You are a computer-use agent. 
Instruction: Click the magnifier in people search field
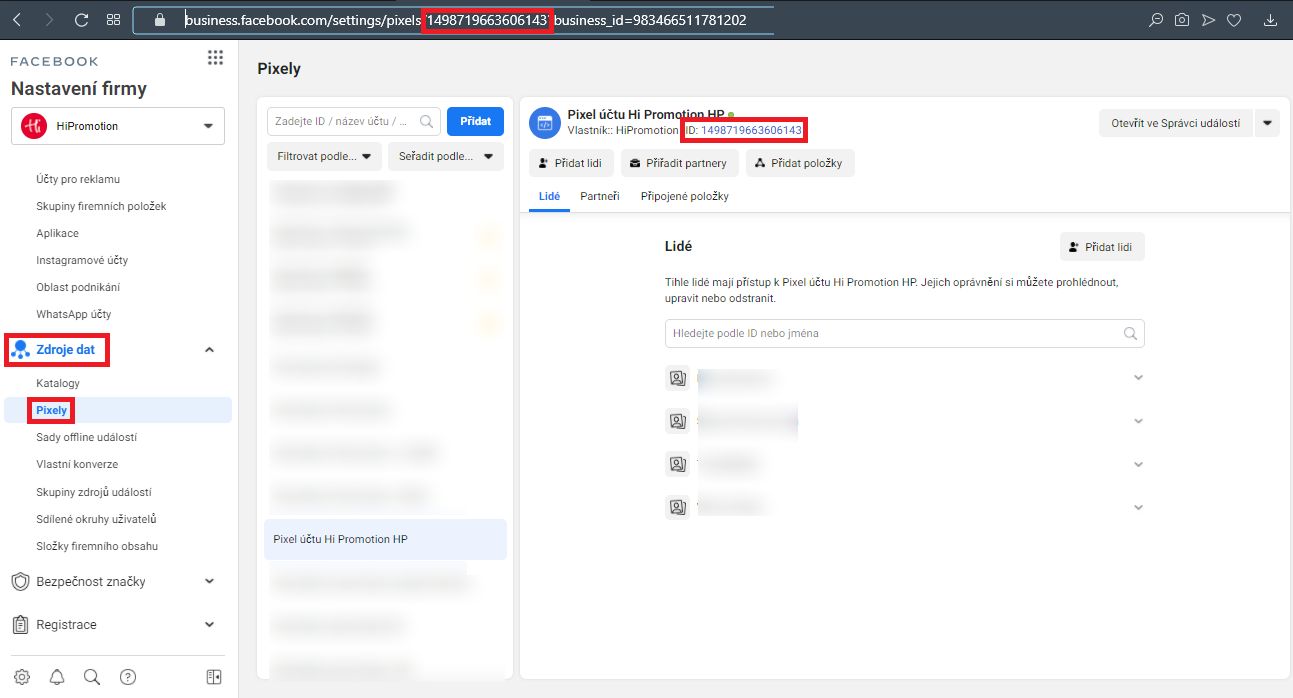coord(1131,333)
